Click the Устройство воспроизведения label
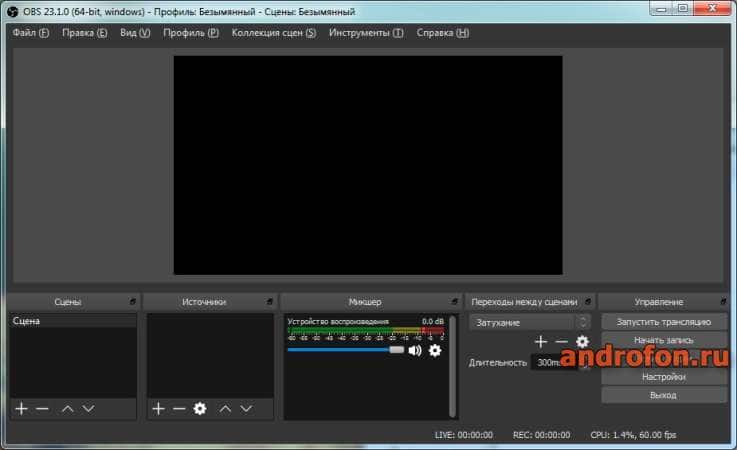 338,322
